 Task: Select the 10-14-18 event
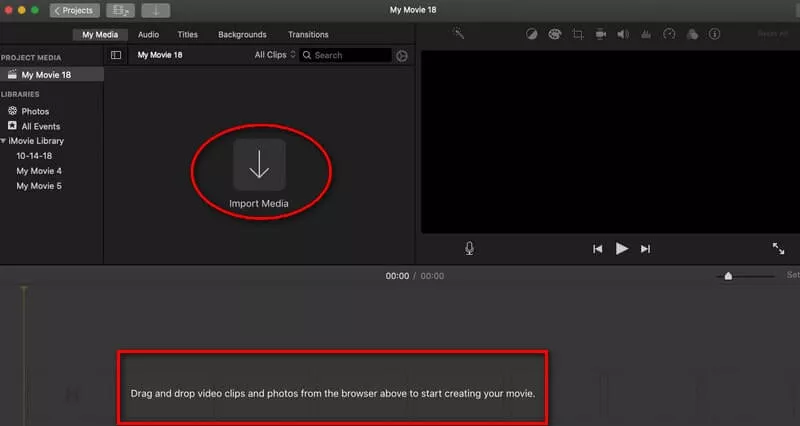pyautogui.click(x=34, y=156)
